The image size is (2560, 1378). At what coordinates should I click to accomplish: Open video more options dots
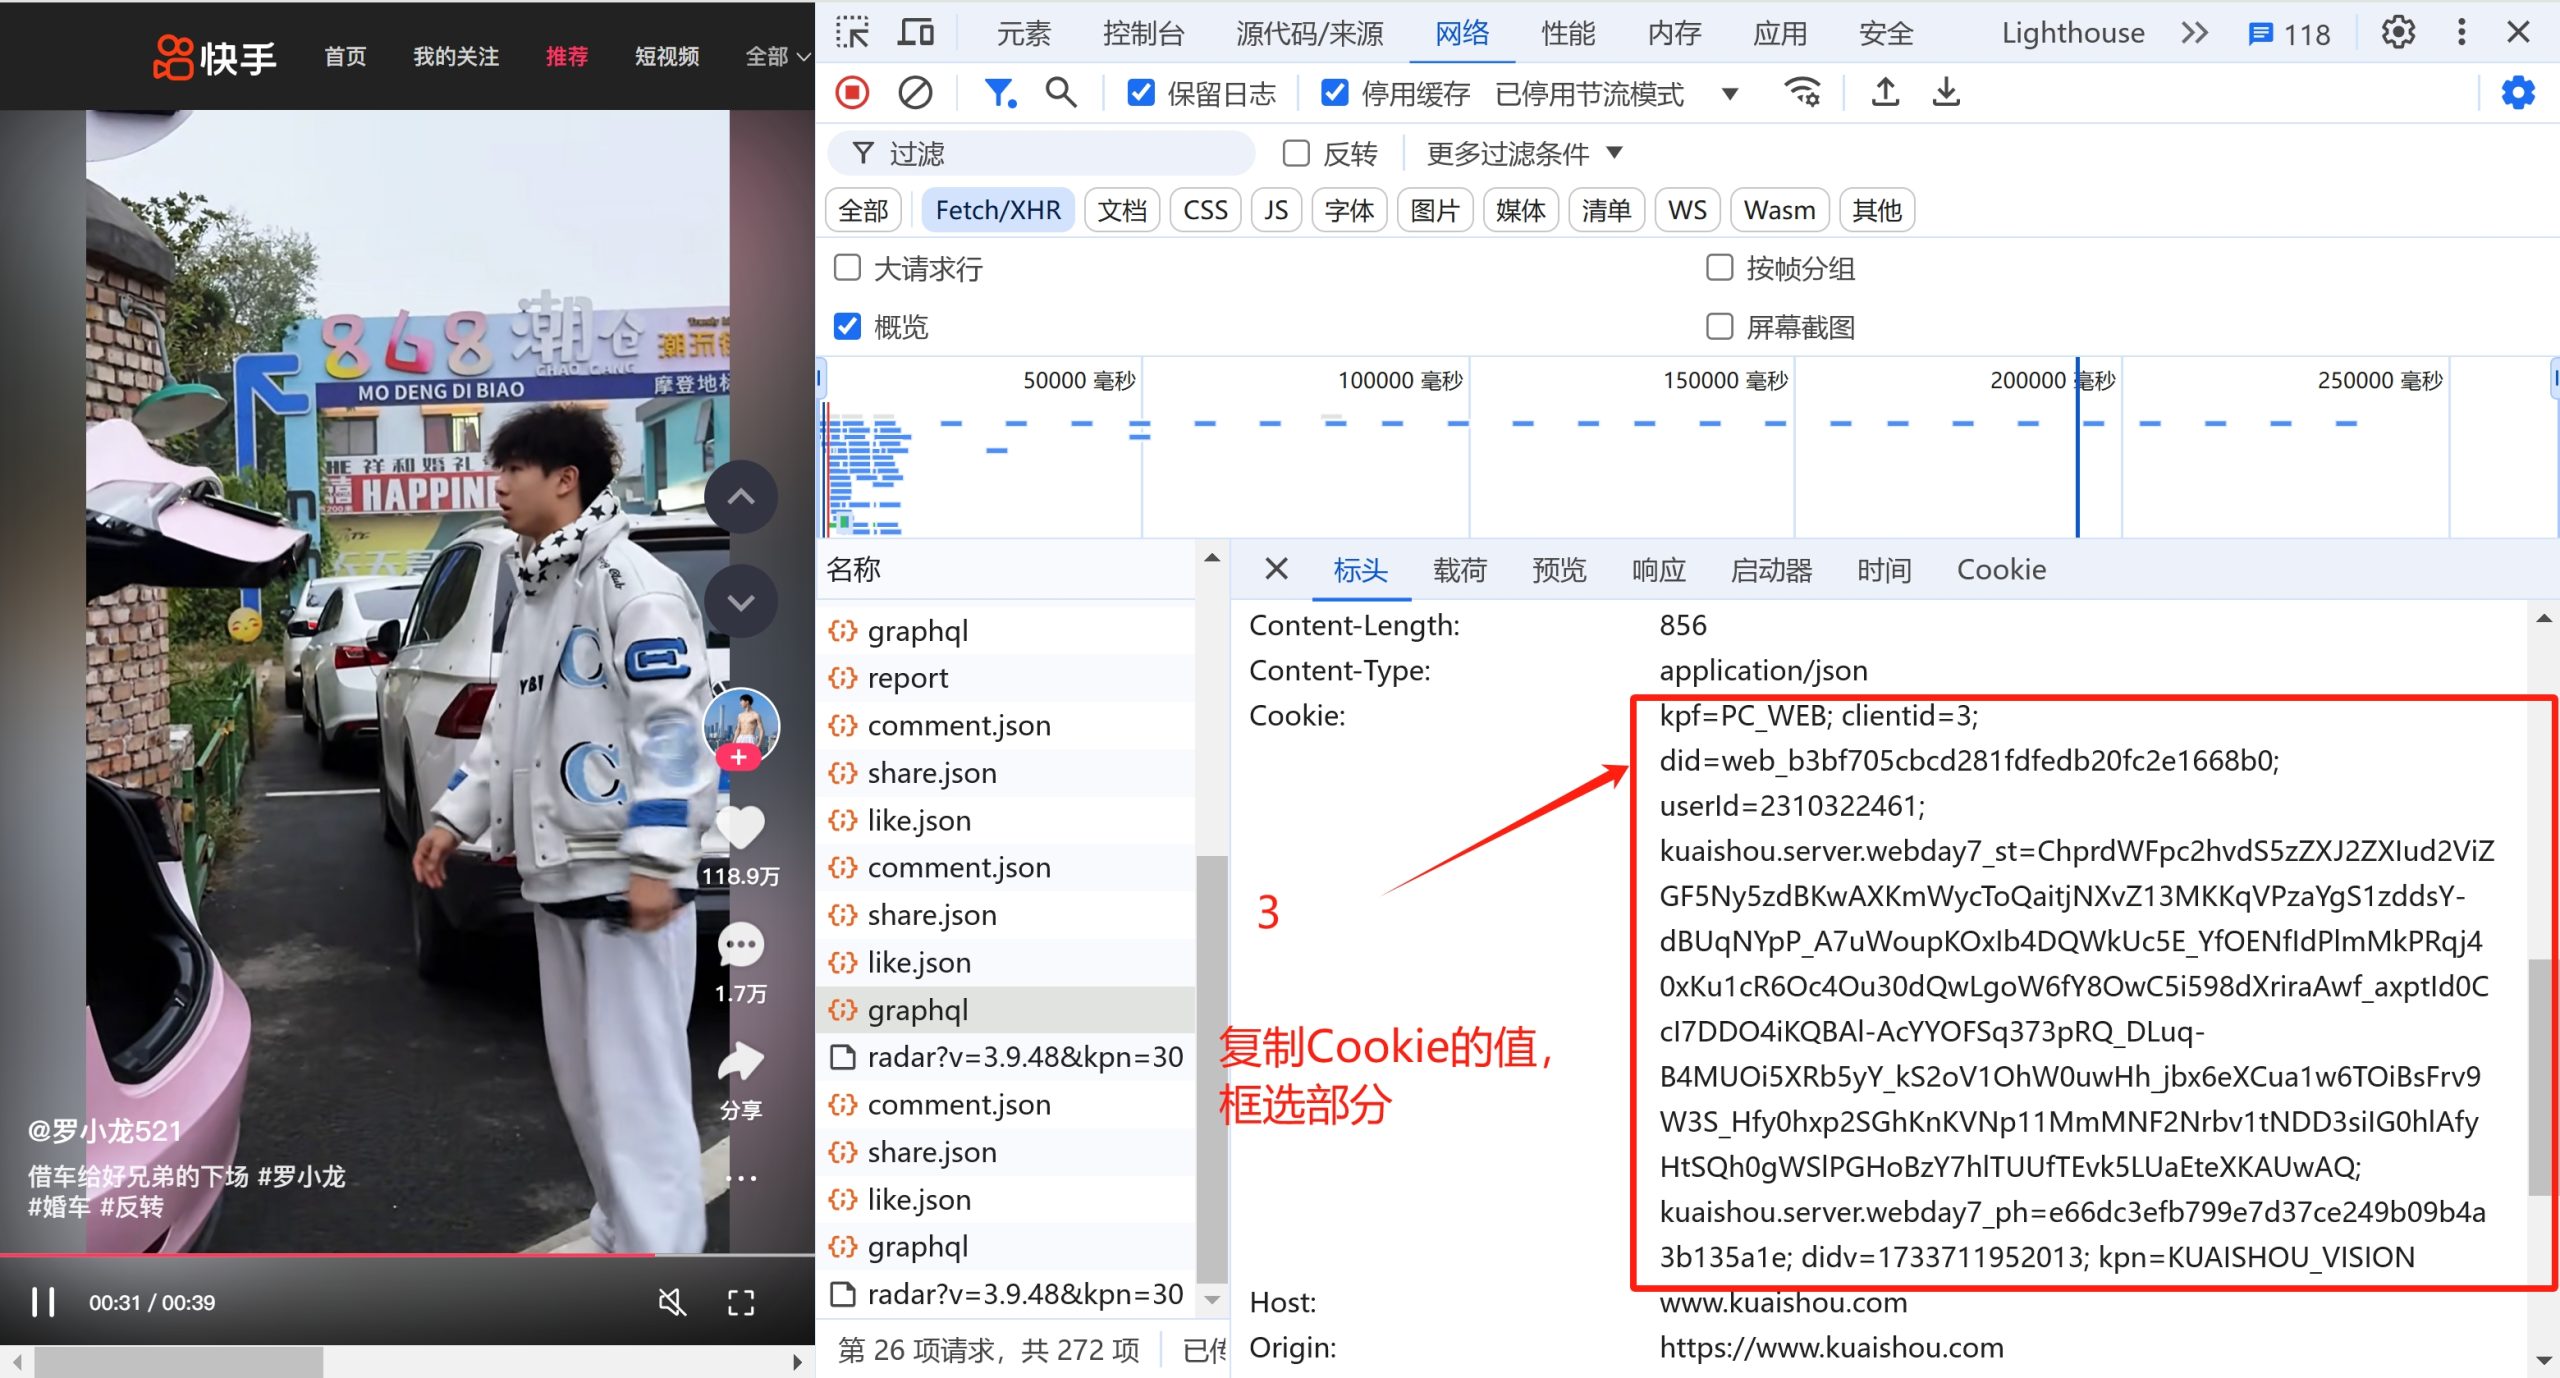740,1178
